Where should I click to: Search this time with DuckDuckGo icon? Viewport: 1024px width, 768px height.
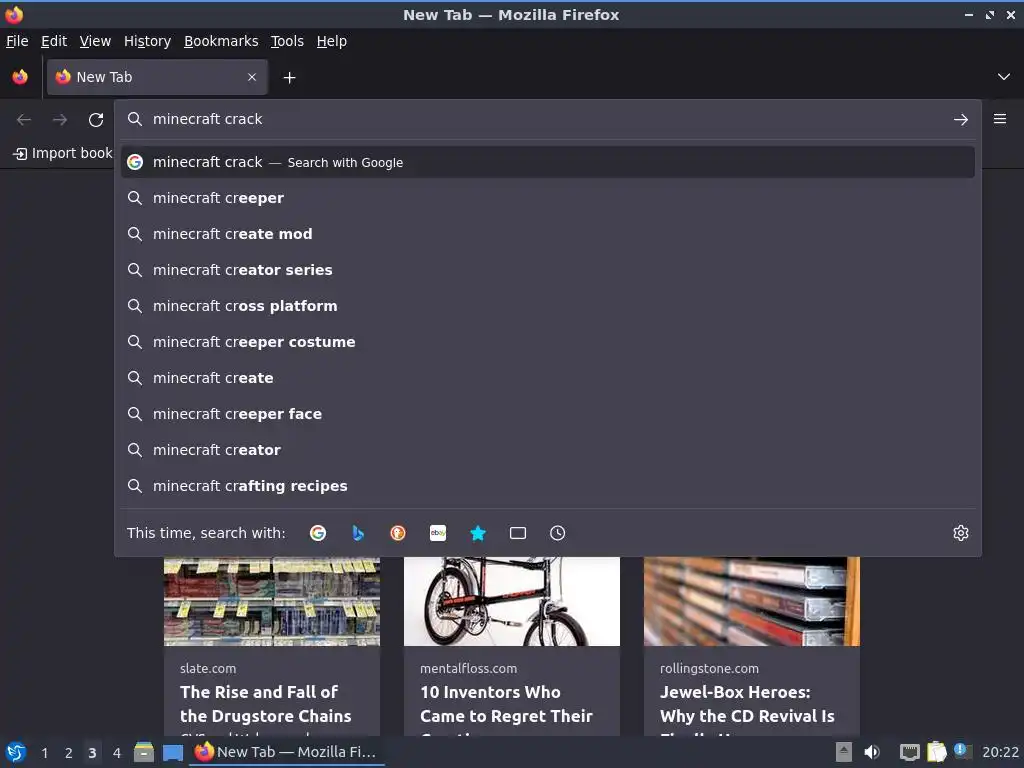[x=398, y=533]
